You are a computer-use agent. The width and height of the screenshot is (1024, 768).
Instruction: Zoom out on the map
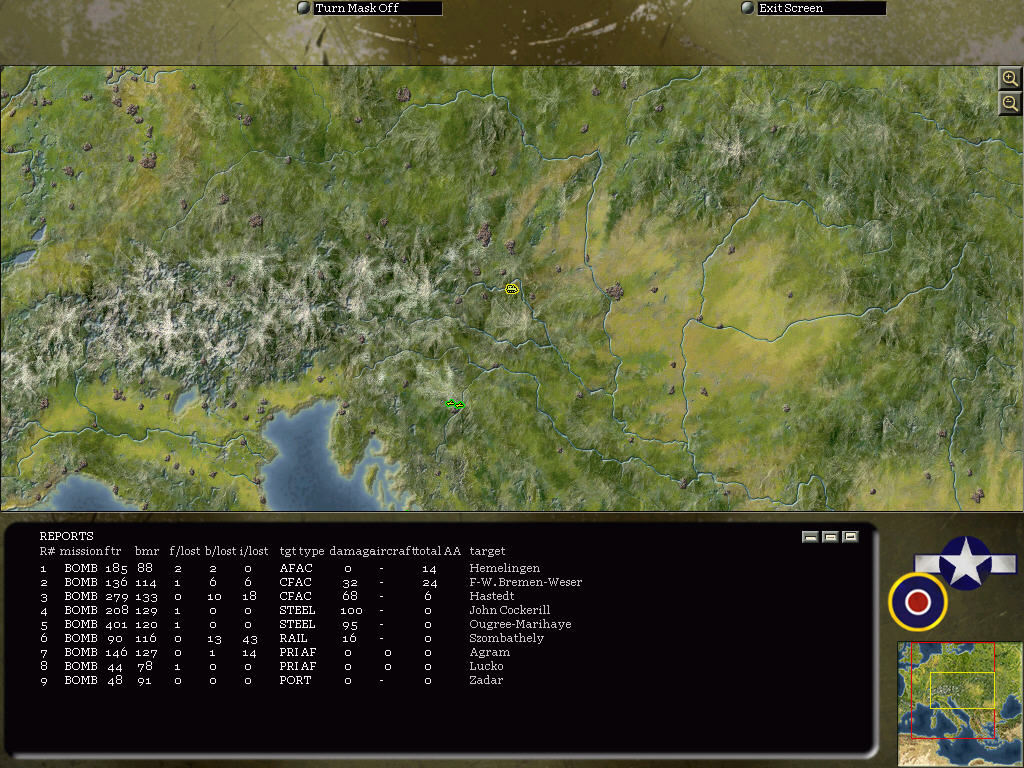[1010, 103]
